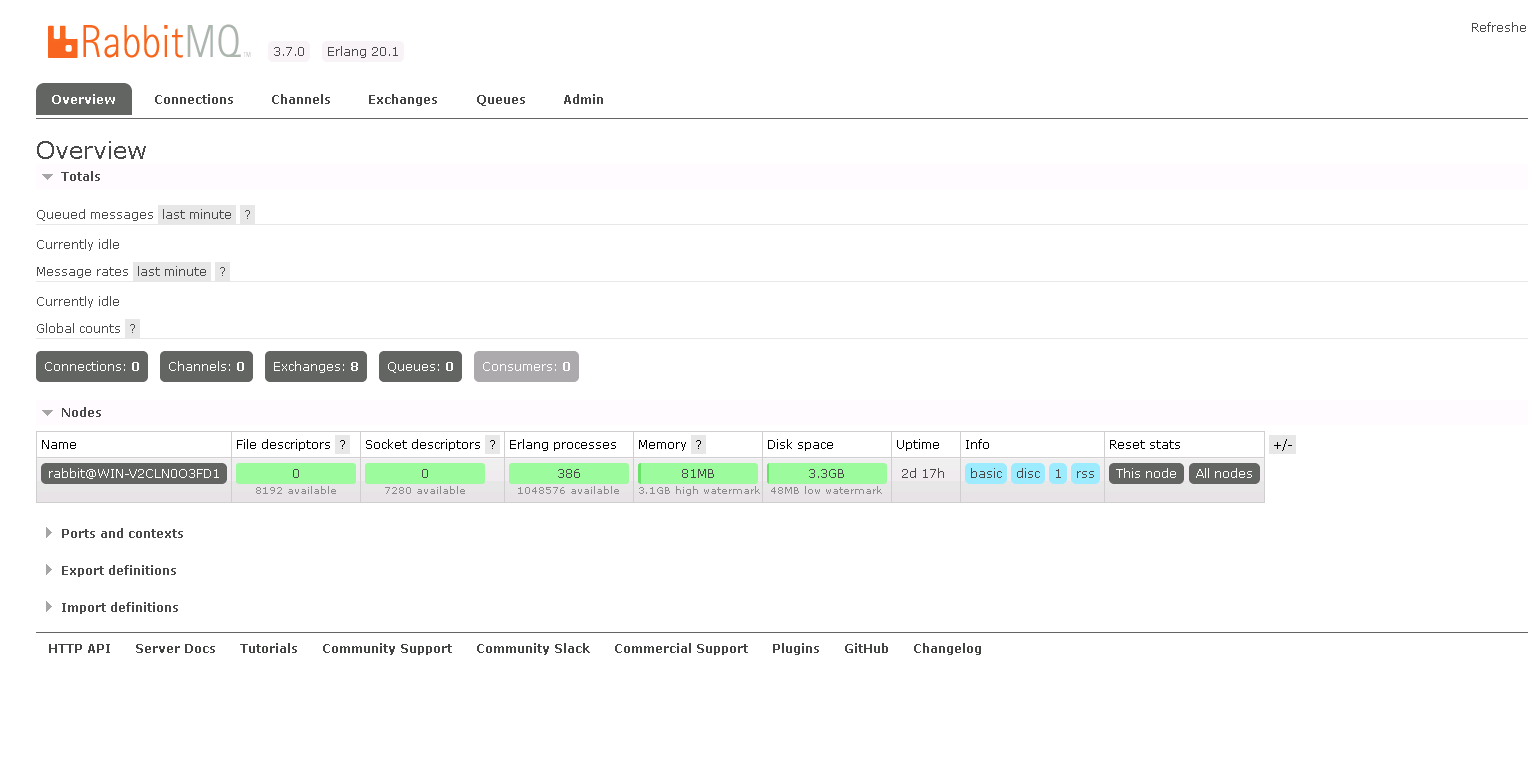
Task: Click the Socket descriptors 0 bar
Action: (x=425, y=474)
